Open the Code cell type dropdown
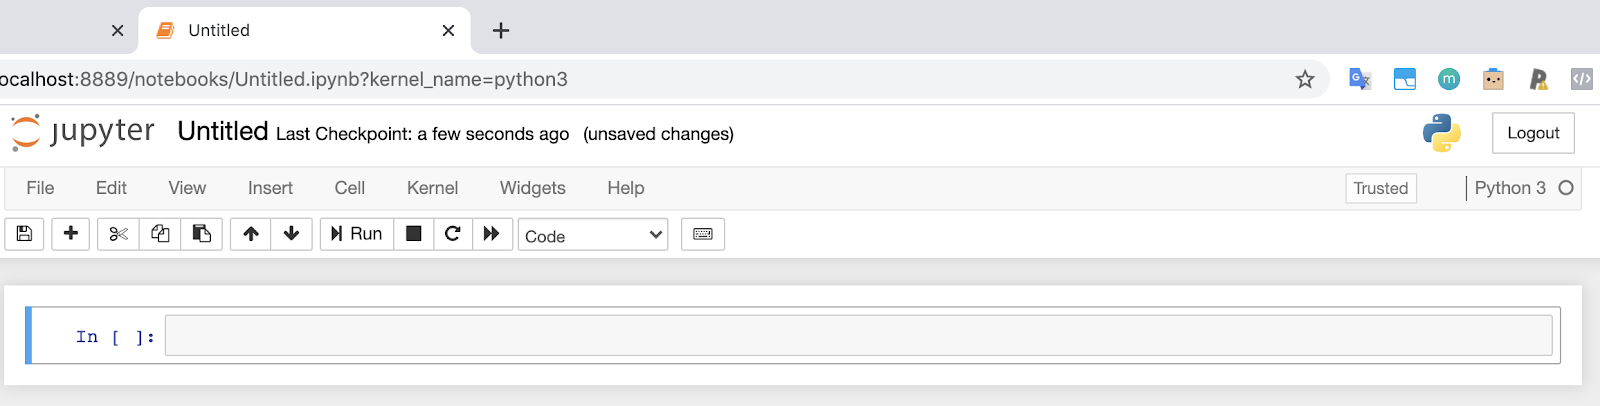Image resolution: width=1600 pixels, height=406 pixels. coord(593,236)
